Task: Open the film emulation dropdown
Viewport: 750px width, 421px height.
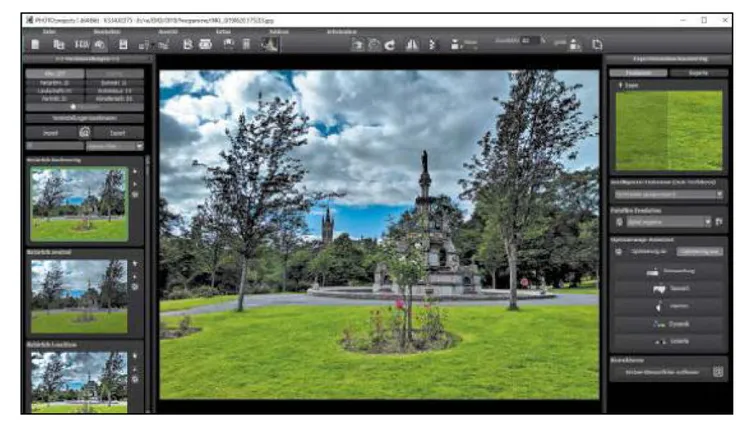Action: click(x=669, y=222)
